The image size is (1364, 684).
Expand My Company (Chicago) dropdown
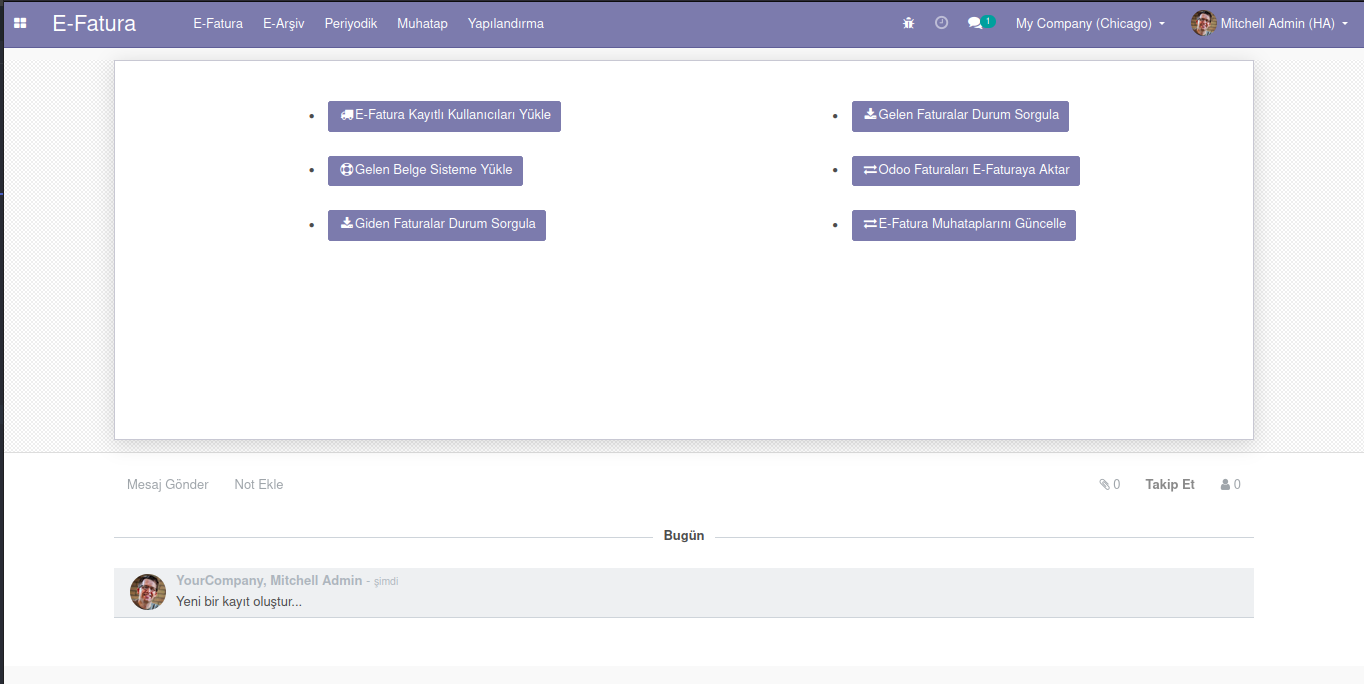tap(1090, 23)
